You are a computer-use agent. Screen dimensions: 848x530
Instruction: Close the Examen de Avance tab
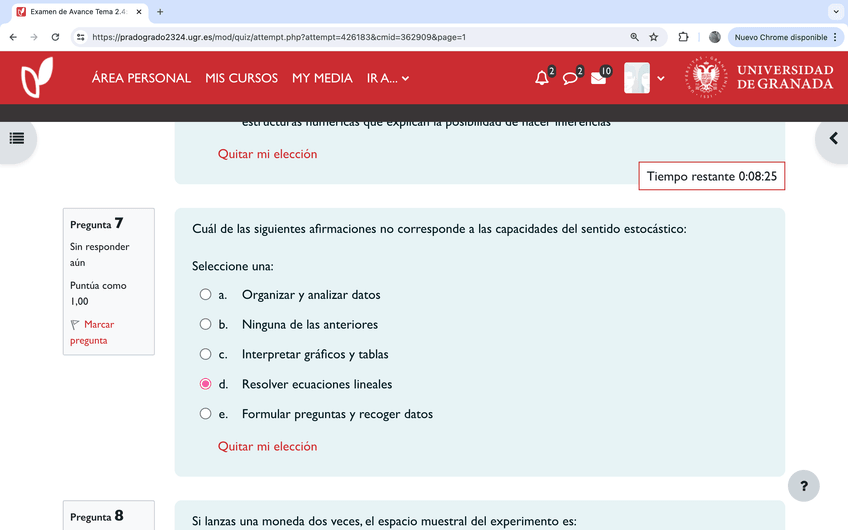click(139, 11)
